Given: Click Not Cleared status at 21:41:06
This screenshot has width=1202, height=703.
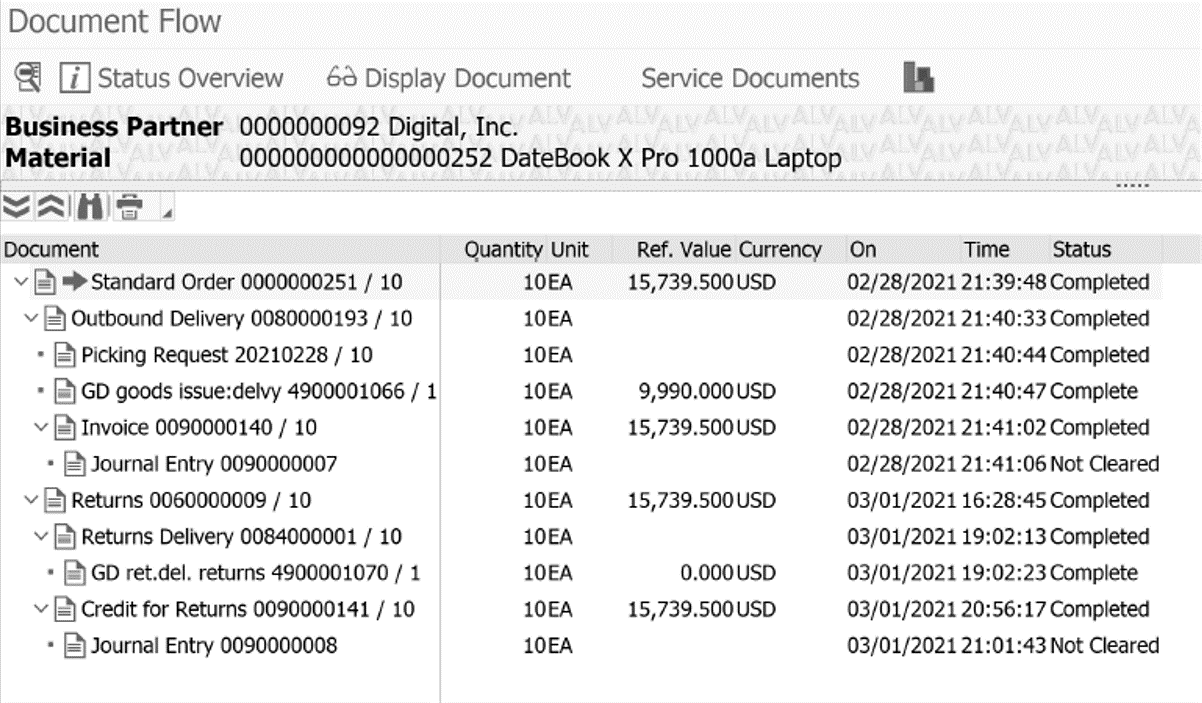Looking at the screenshot, I should coord(1105,464).
